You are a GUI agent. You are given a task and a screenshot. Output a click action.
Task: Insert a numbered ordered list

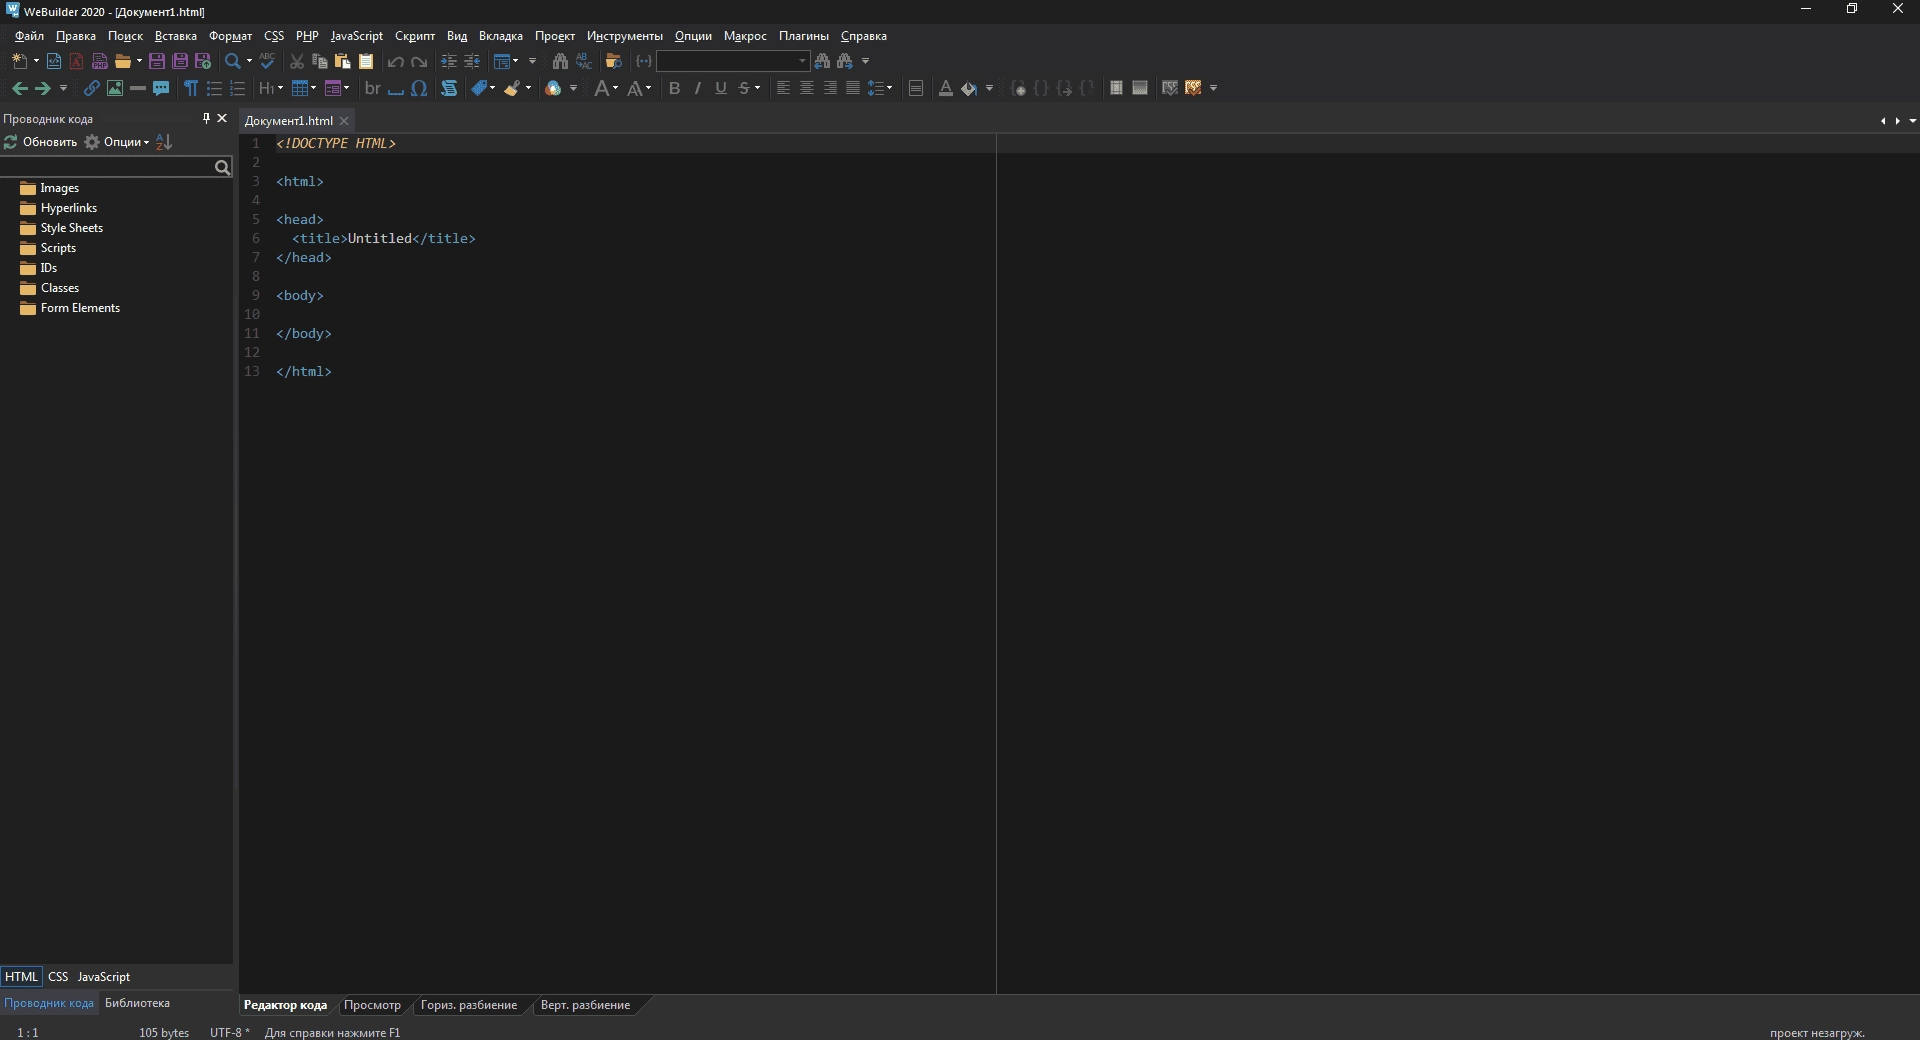click(237, 88)
